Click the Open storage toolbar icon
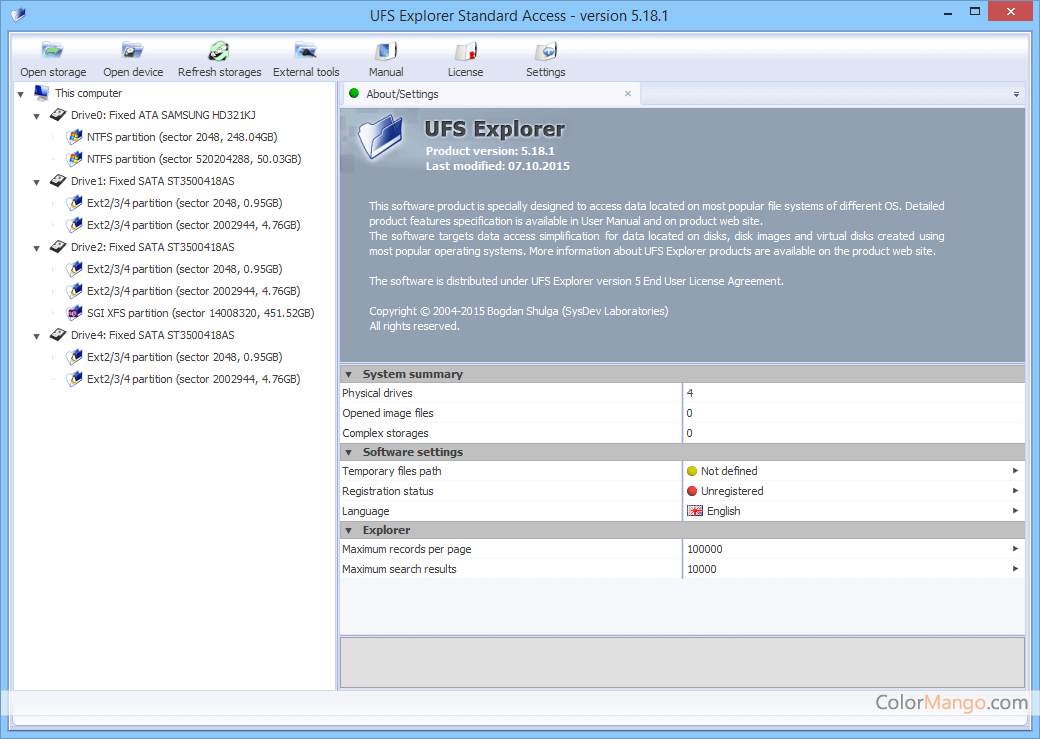This screenshot has width=1040, height=739. click(53, 52)
